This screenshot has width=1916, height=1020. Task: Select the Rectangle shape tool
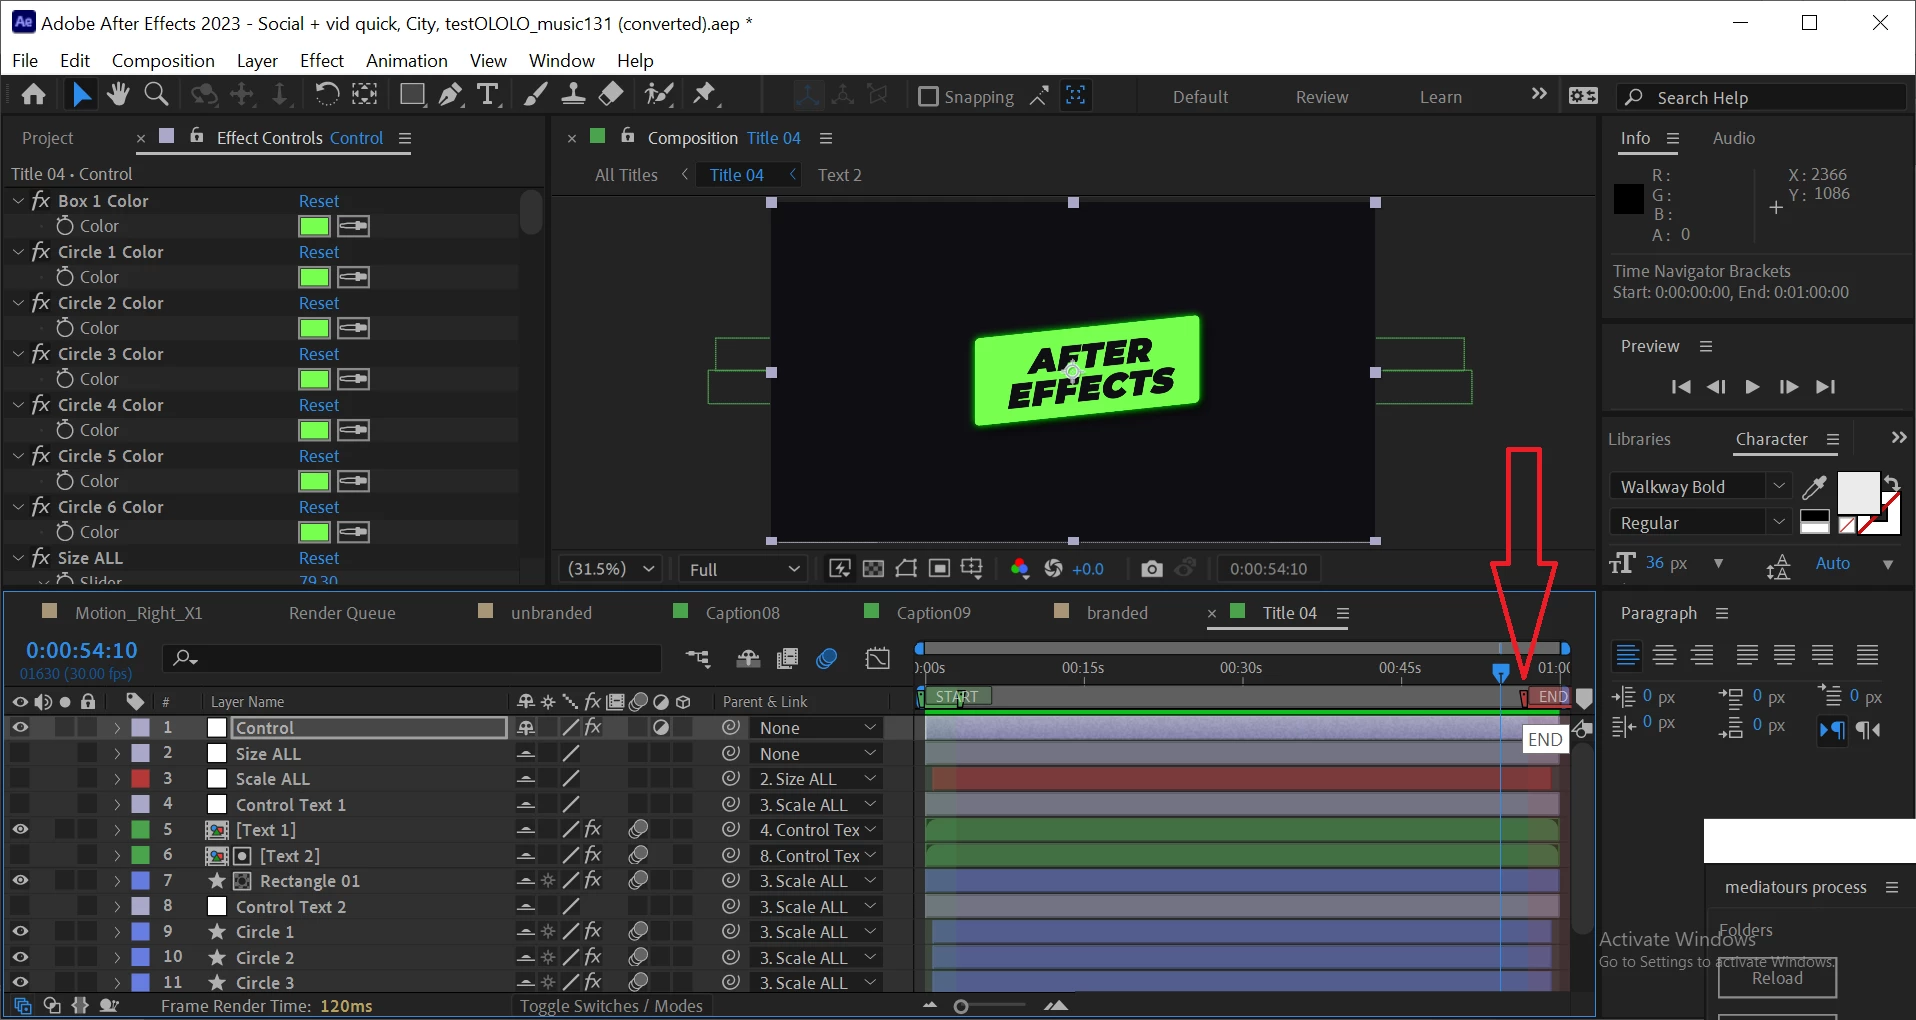click(x=411, y=95)
